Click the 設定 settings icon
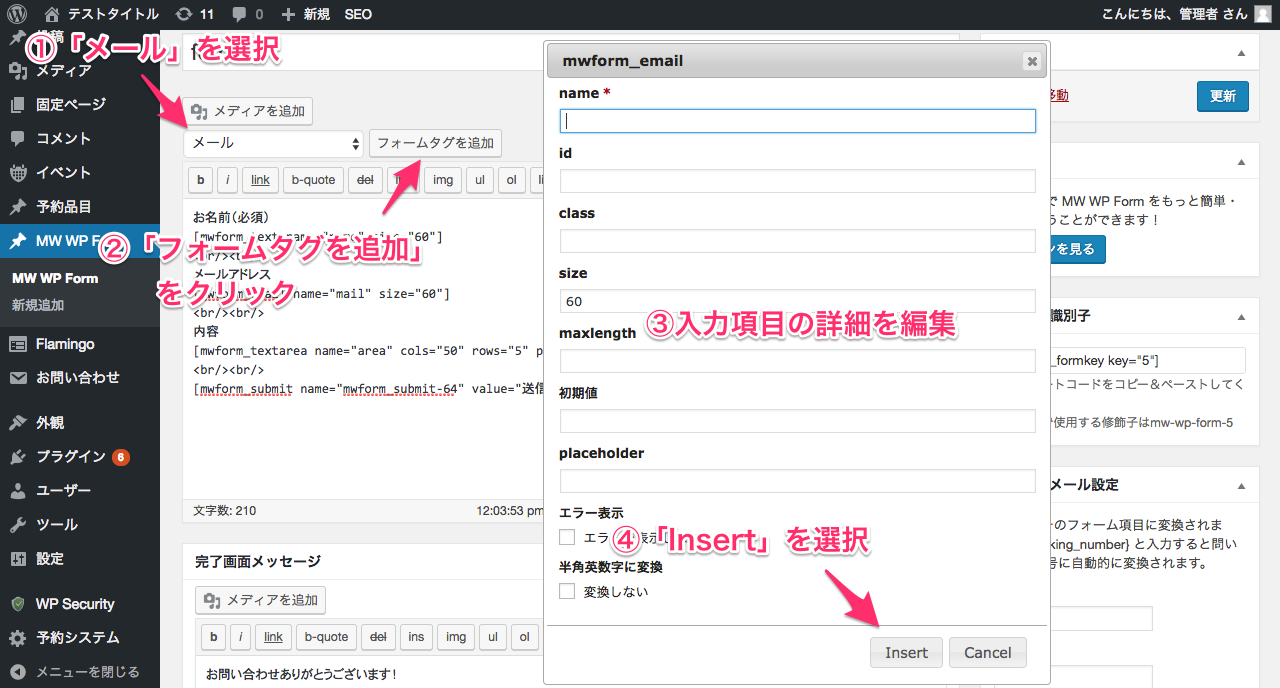 [18, 558]
